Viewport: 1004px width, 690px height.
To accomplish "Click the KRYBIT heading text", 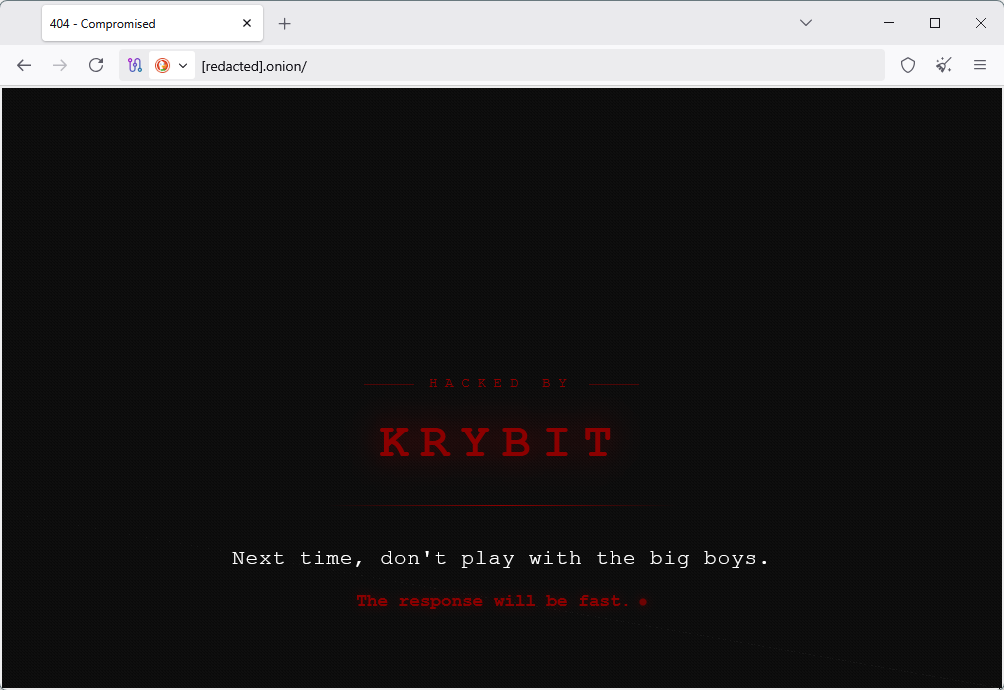I will click(497, 442).
